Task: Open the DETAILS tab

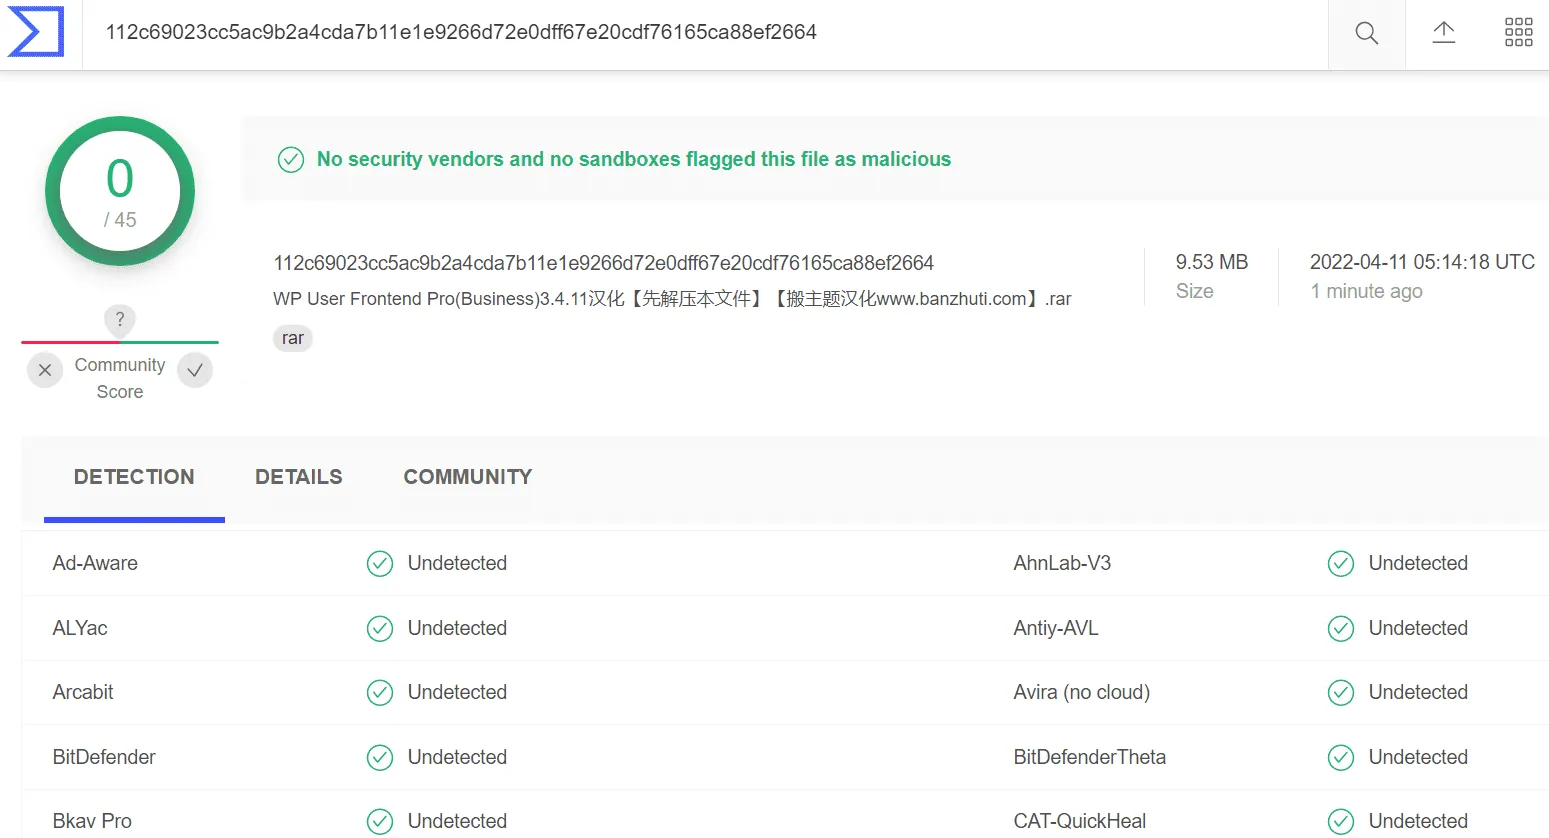Action: click(299, 477)
